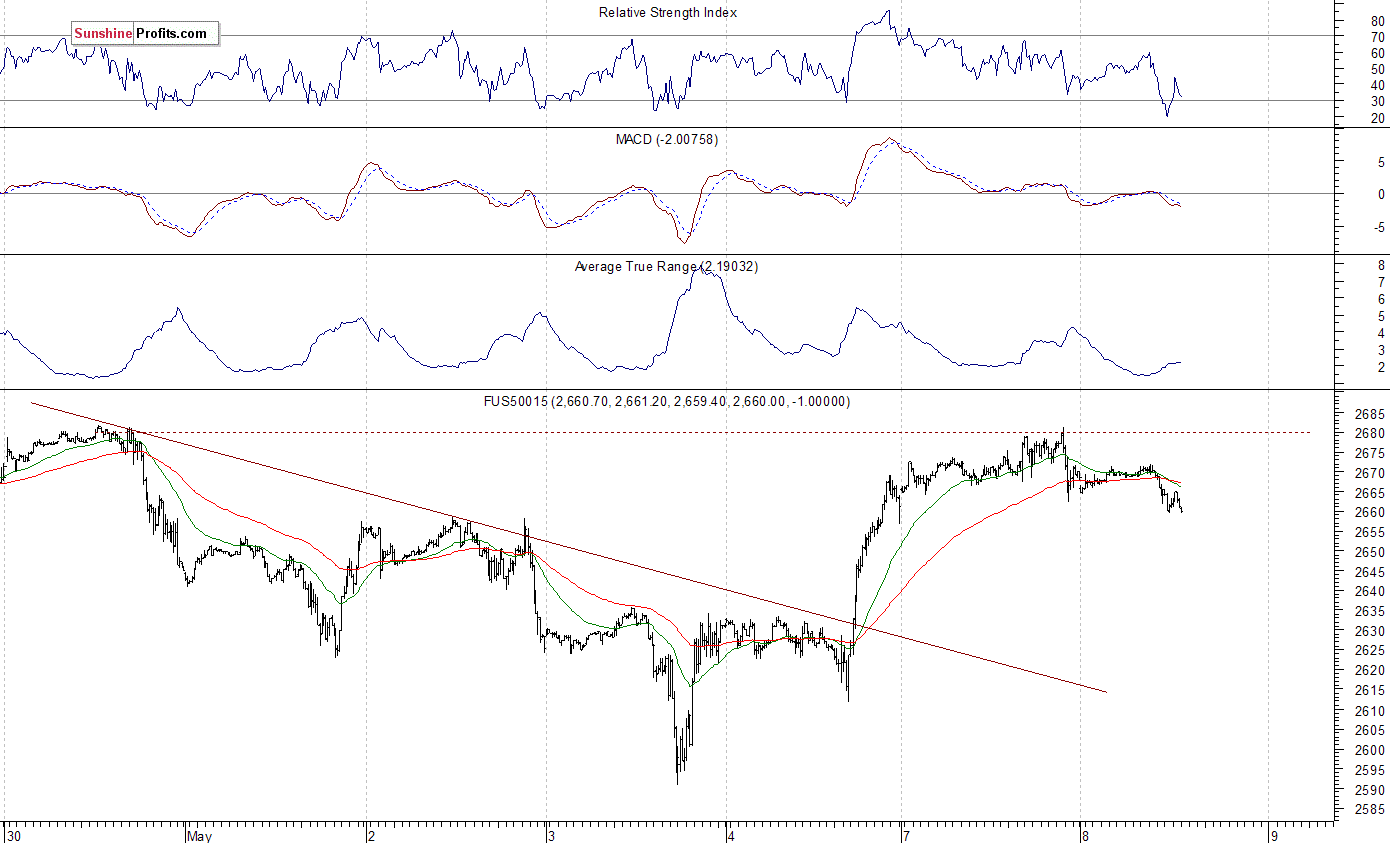Click the '7' date label on x-axis
Viewport: 1390px width, 843px height.
pyautogui.click(x=907, y=834)
